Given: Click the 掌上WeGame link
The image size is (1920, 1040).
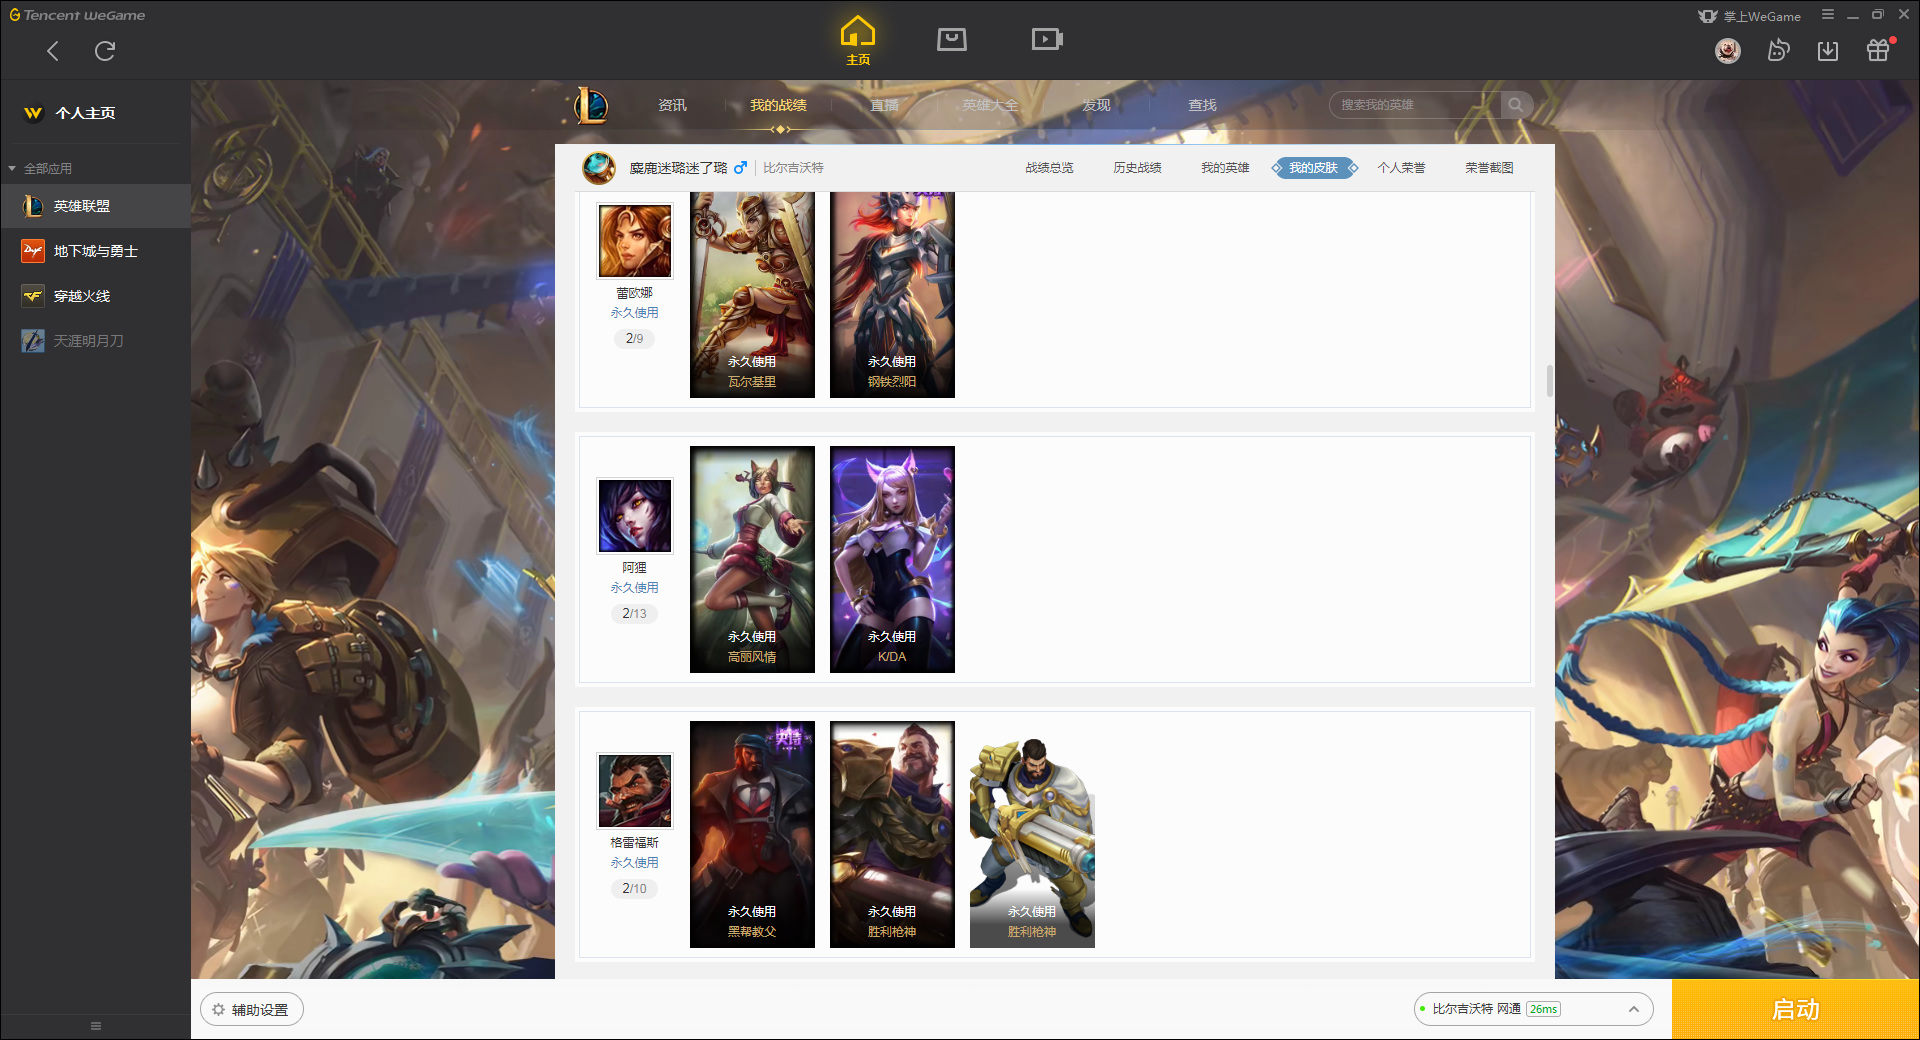Looking at the screenshot, I should pyautogui.click(x=1750, y=16).
